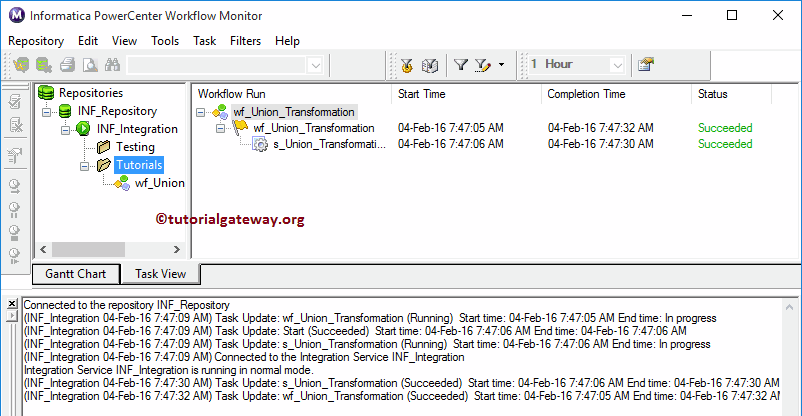This screenshot has width=802, height=416.
Task: Click the Find binoculars icon
Action: point(113,65)
